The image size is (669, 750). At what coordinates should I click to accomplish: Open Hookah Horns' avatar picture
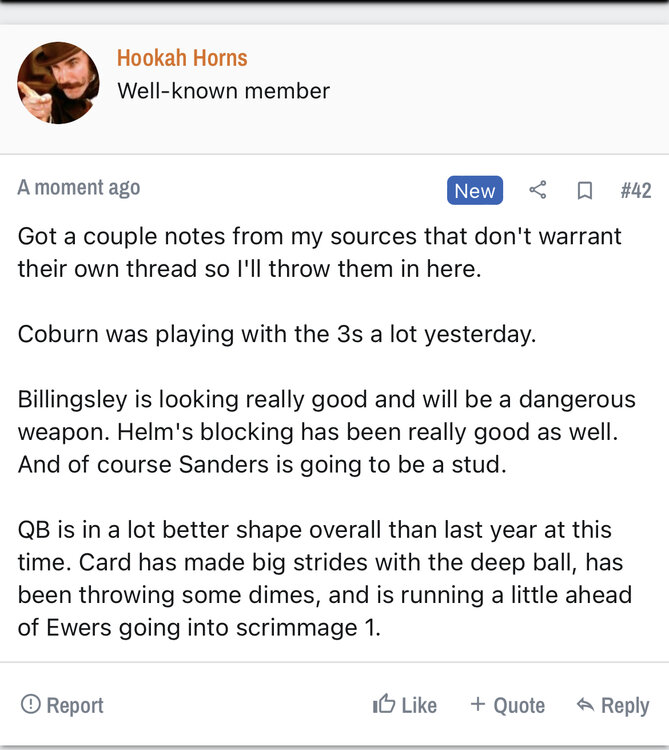pyautogui.click(x=58, y=83)
